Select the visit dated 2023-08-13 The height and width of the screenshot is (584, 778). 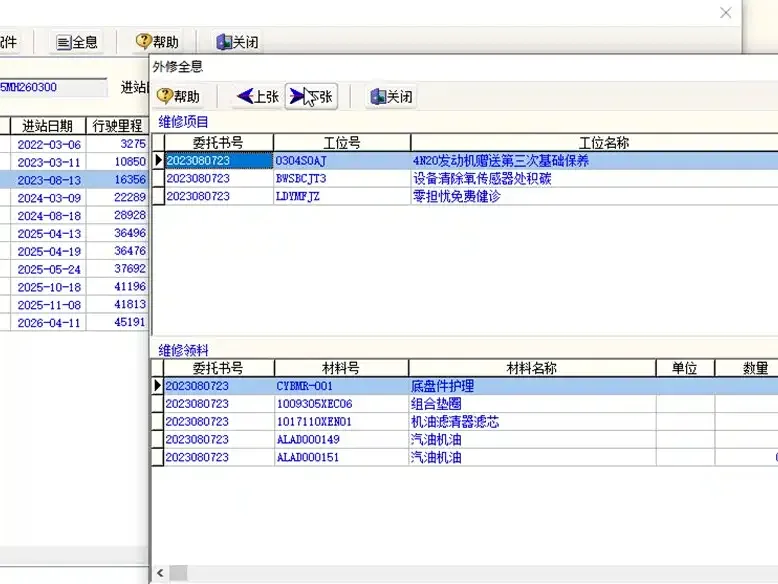point(49,180)
